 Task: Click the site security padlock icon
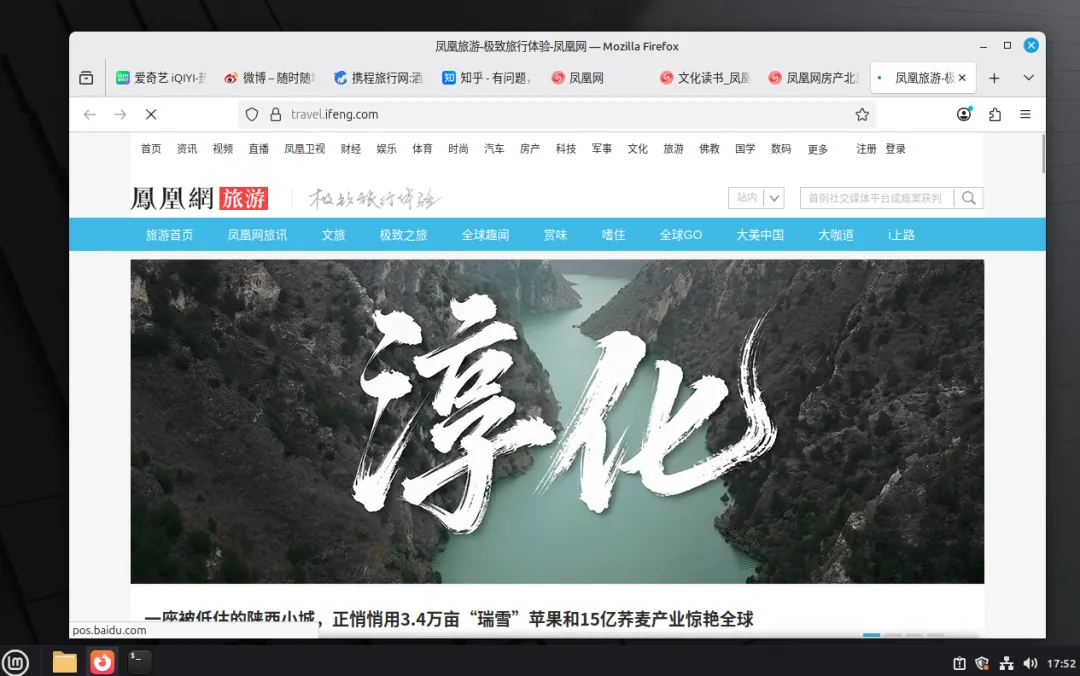click(x=276, y=114)
